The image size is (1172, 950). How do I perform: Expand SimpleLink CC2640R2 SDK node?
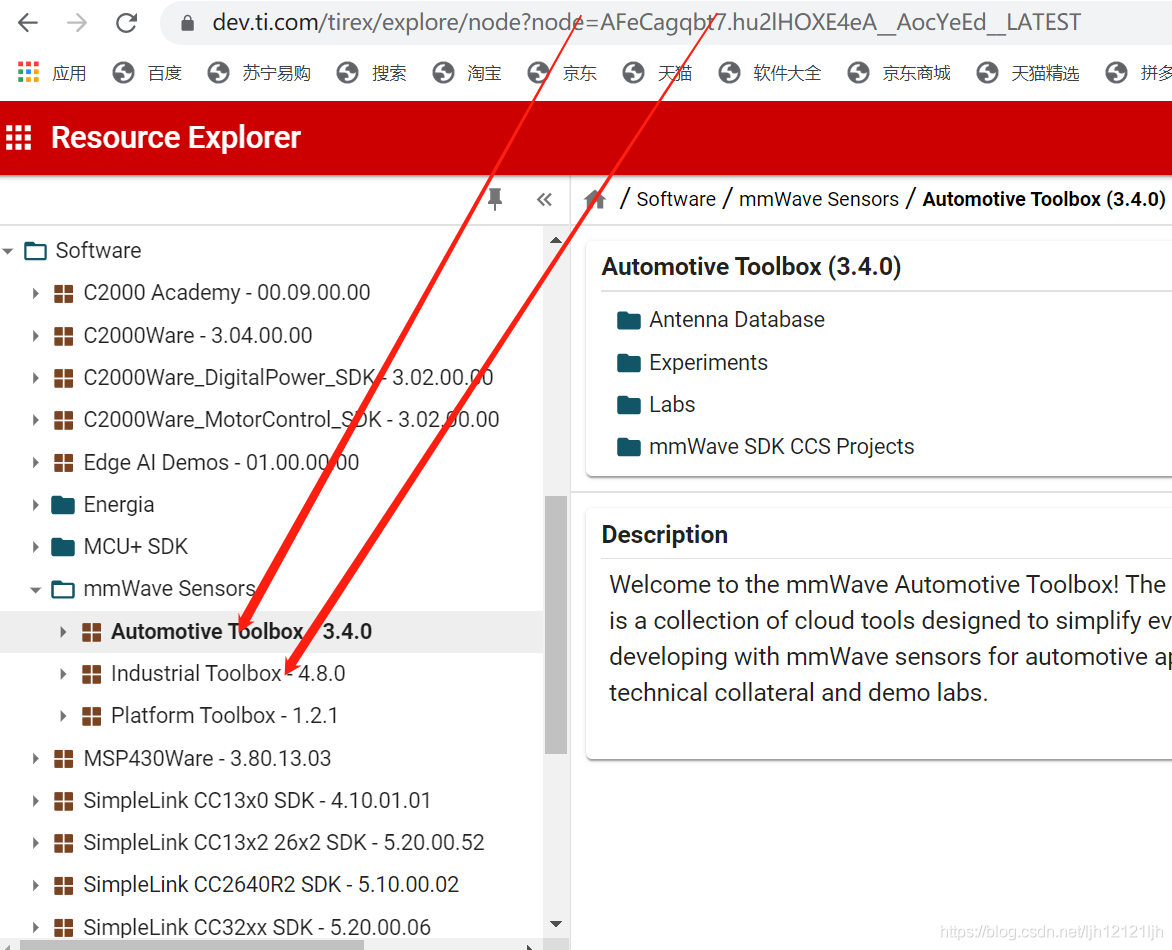click(x=35, y=885)
